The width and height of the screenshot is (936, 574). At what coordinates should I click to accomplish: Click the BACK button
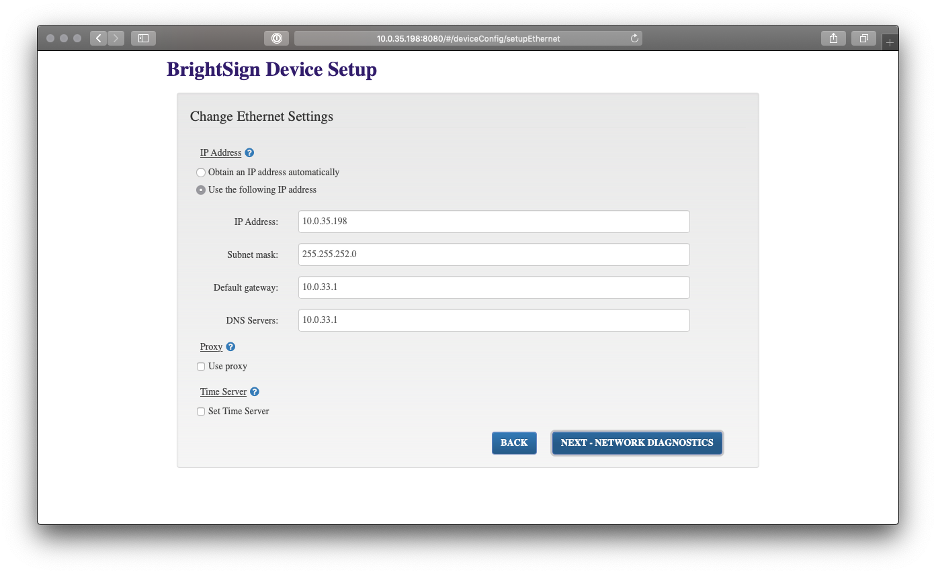pos(514,443)
